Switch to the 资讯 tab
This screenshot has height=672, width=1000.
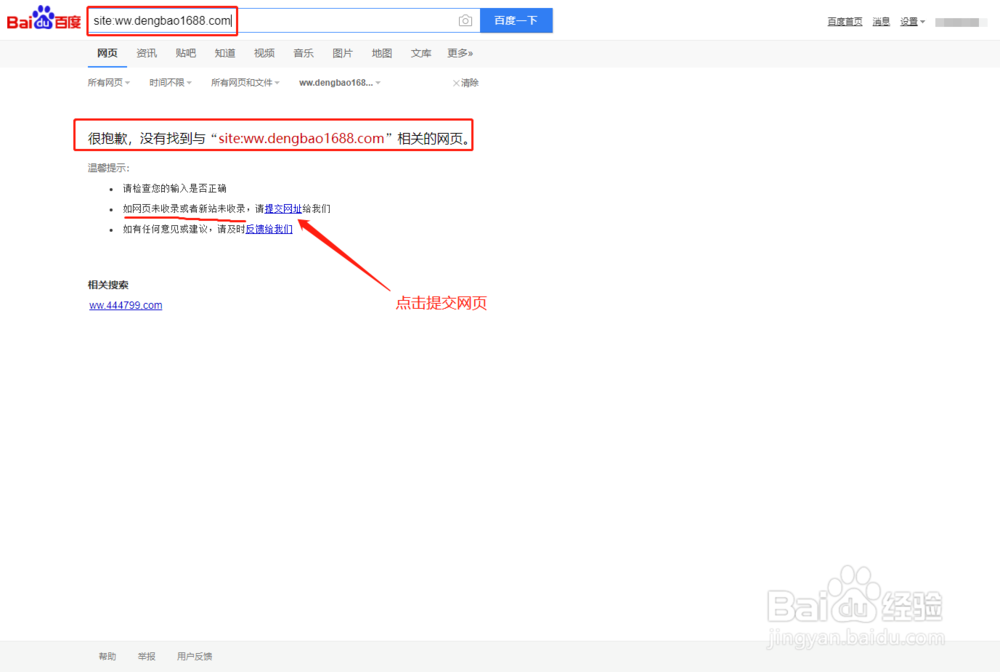point(147,53)
